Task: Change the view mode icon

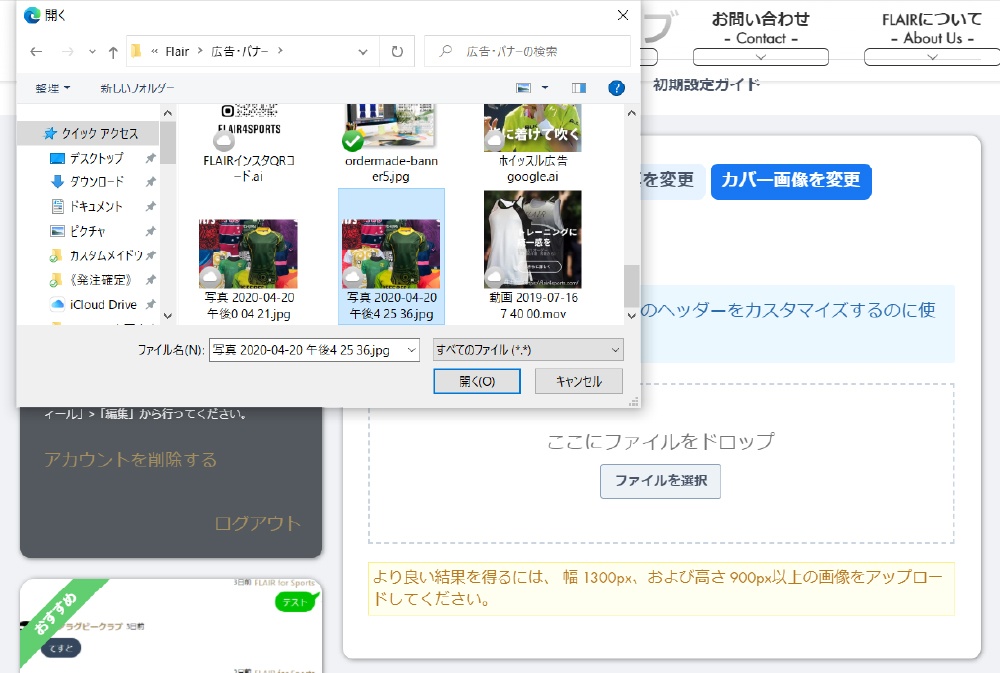Action: point(524,88)
